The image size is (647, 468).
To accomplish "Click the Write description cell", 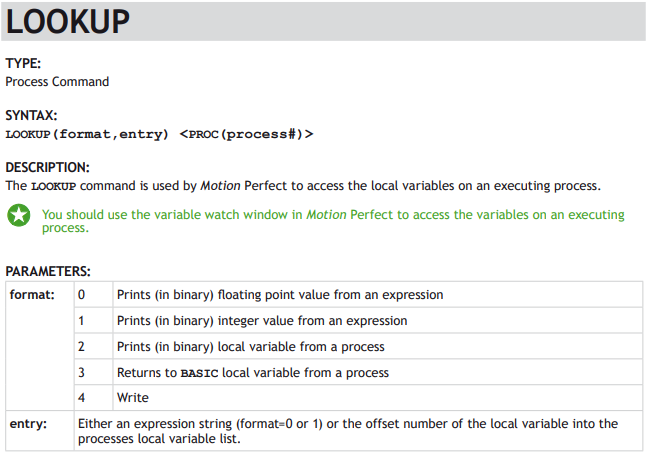I will coord(378,398).
